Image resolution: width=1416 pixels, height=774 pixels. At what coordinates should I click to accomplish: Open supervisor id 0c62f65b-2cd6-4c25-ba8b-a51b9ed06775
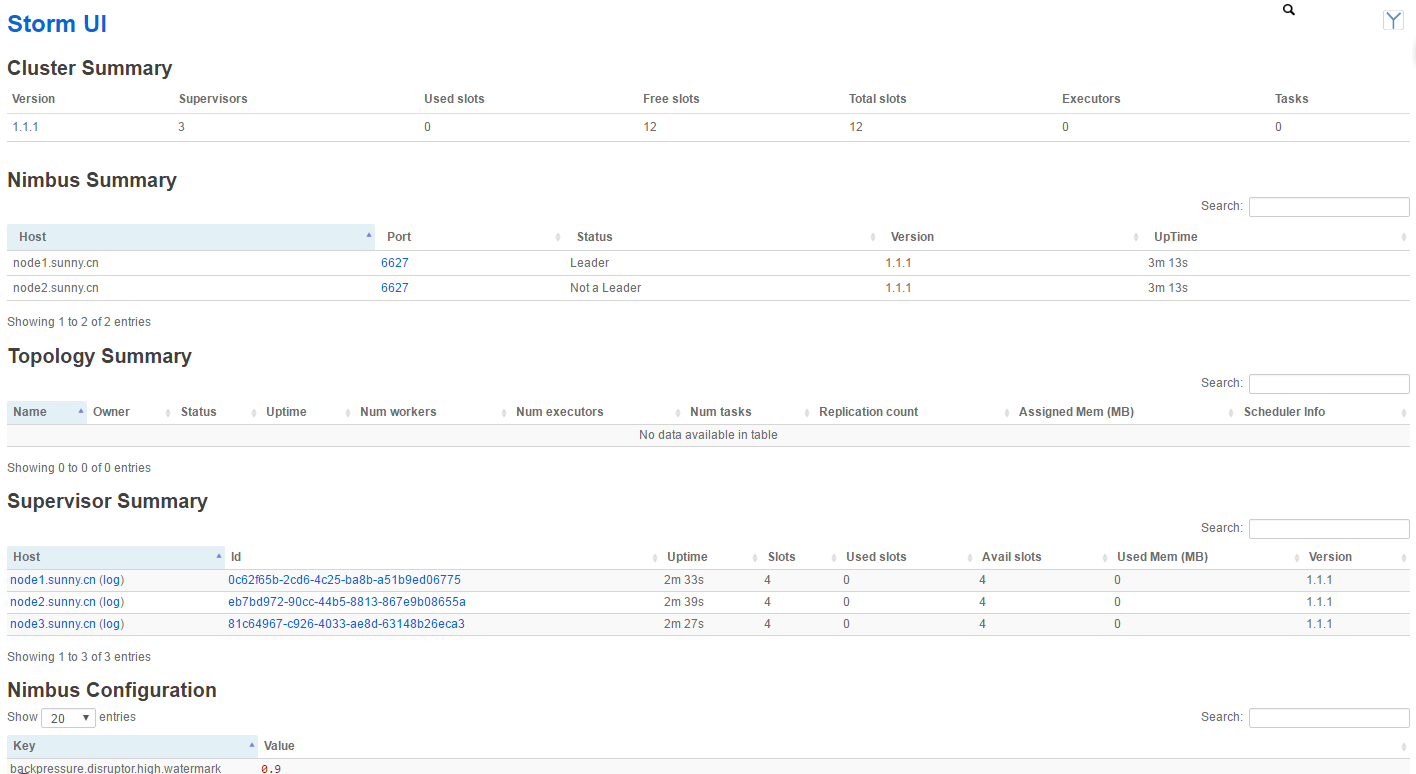344,580
